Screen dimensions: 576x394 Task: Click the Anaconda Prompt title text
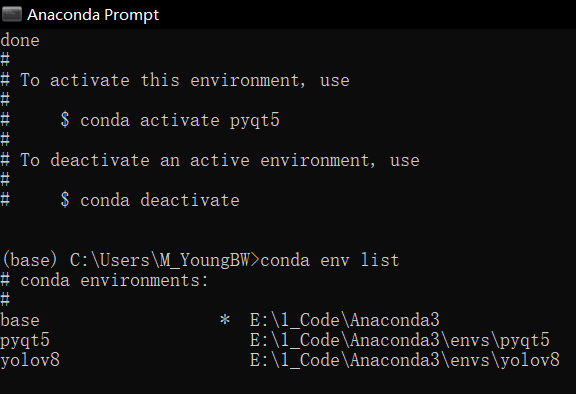point(93,15)
